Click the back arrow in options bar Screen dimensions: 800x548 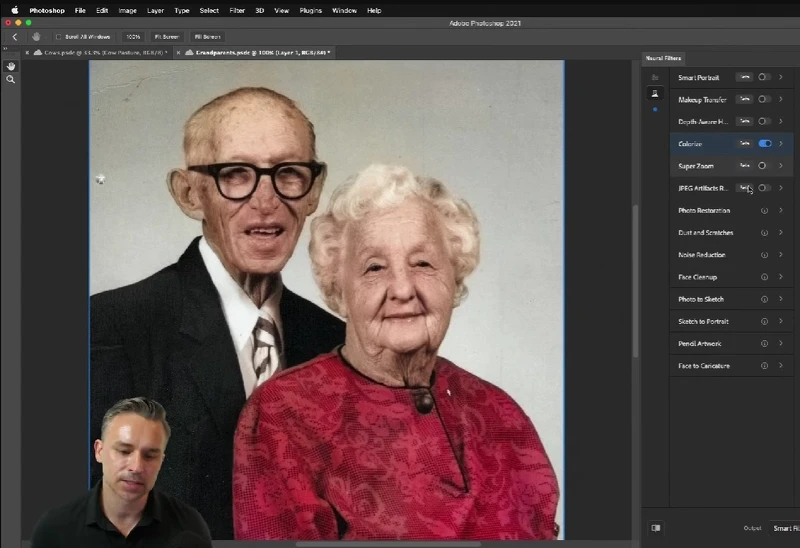pos(14,37)
